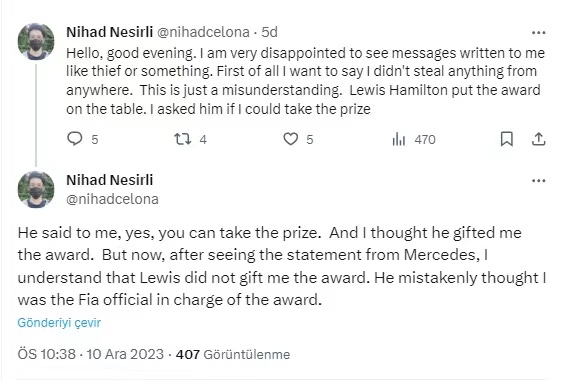561x380 pixels.
Task: Click the second tweet profile avatar
Action: [x=36, y=190]
